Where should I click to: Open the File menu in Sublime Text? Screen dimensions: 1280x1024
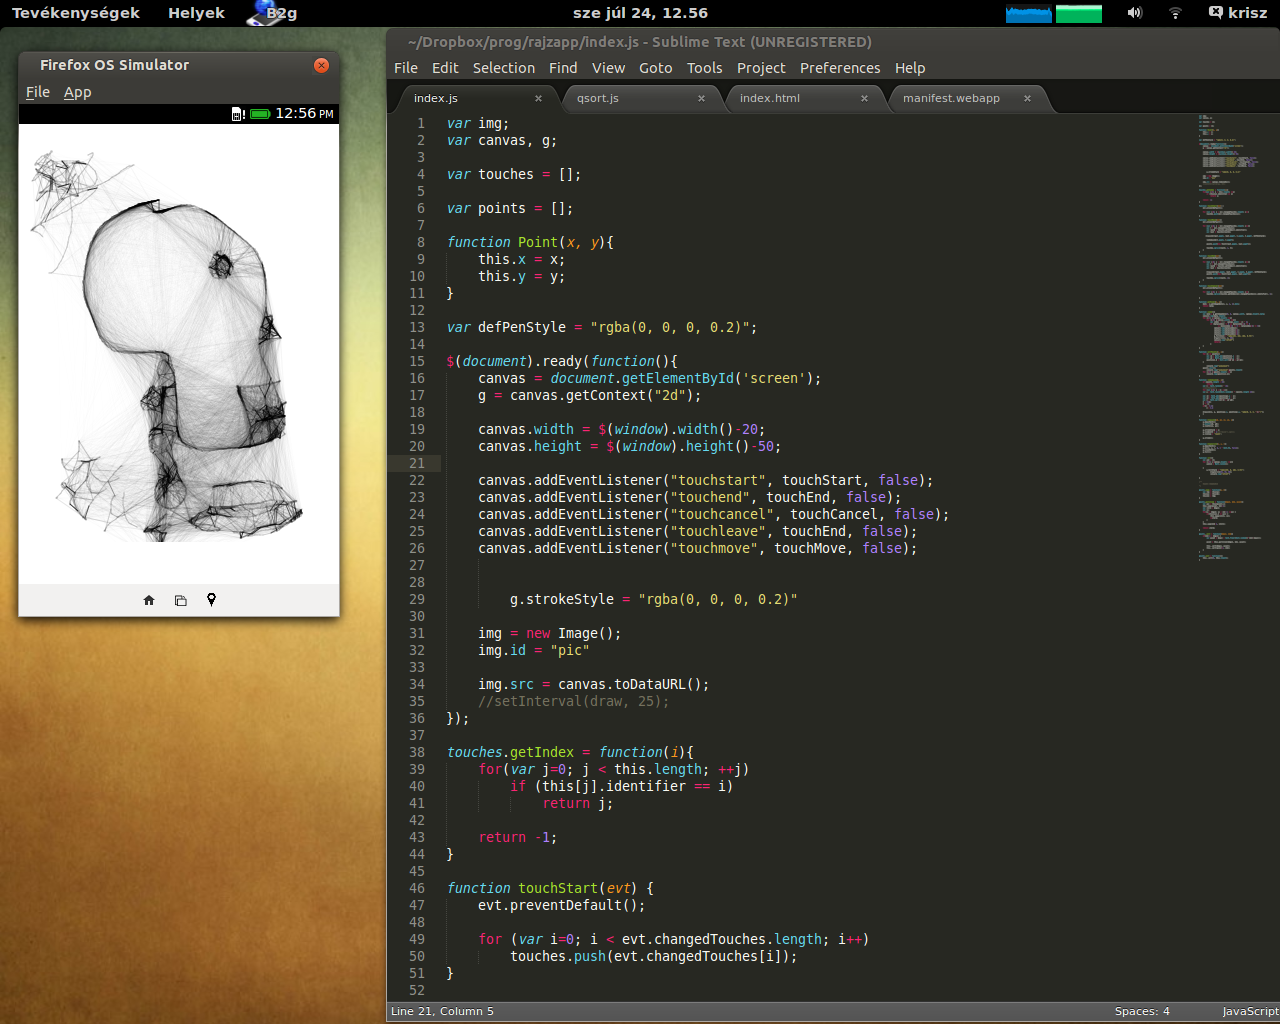point(406,68)
